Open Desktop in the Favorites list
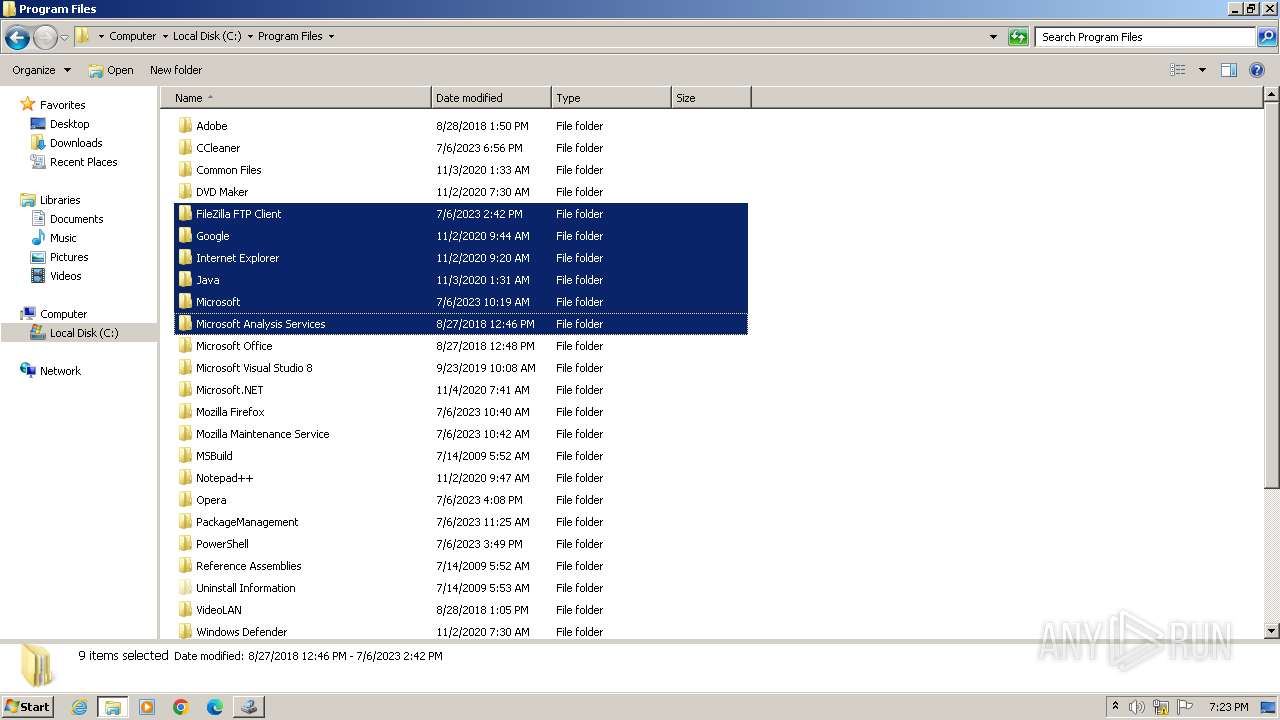Screen dimensions: 1280x720 69,124
